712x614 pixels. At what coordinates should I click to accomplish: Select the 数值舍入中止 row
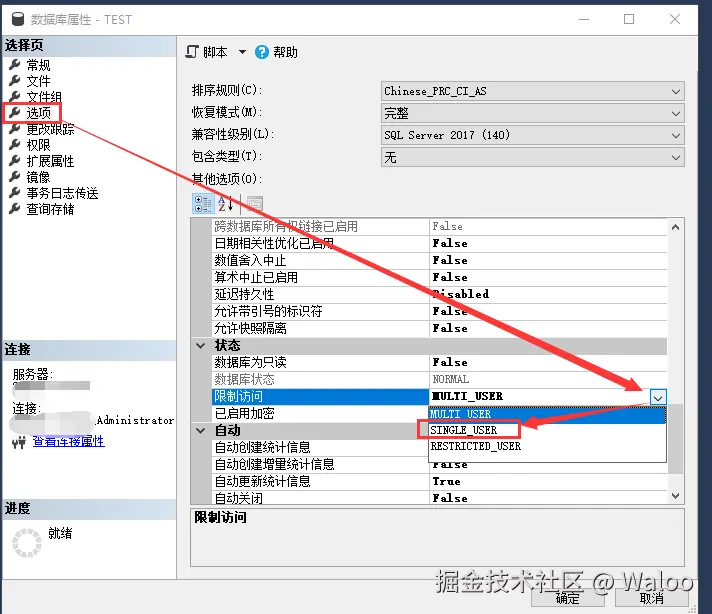click(440, 260)
